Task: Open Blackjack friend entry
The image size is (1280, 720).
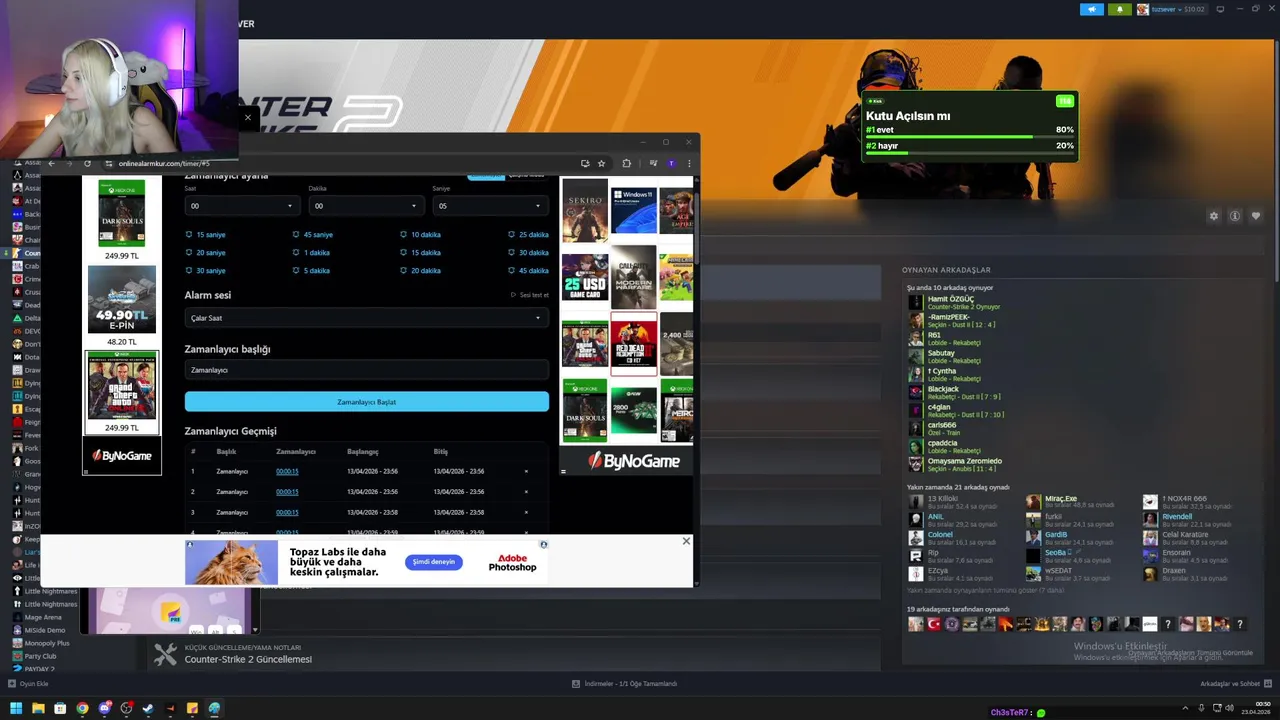Action: click(x=955, y=393)
